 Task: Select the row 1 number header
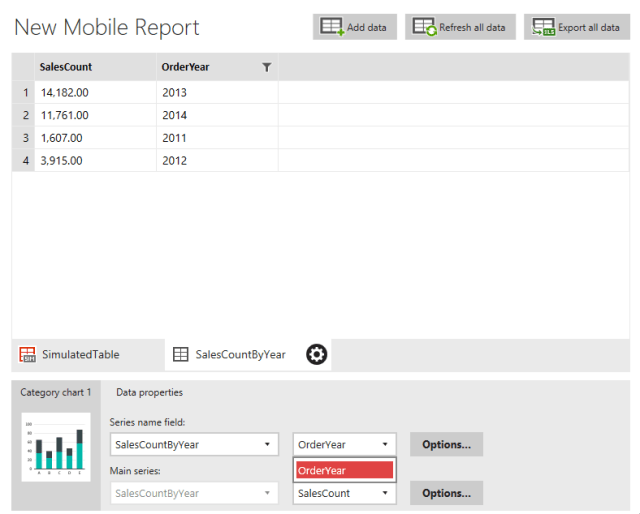(x=25, y=92)
